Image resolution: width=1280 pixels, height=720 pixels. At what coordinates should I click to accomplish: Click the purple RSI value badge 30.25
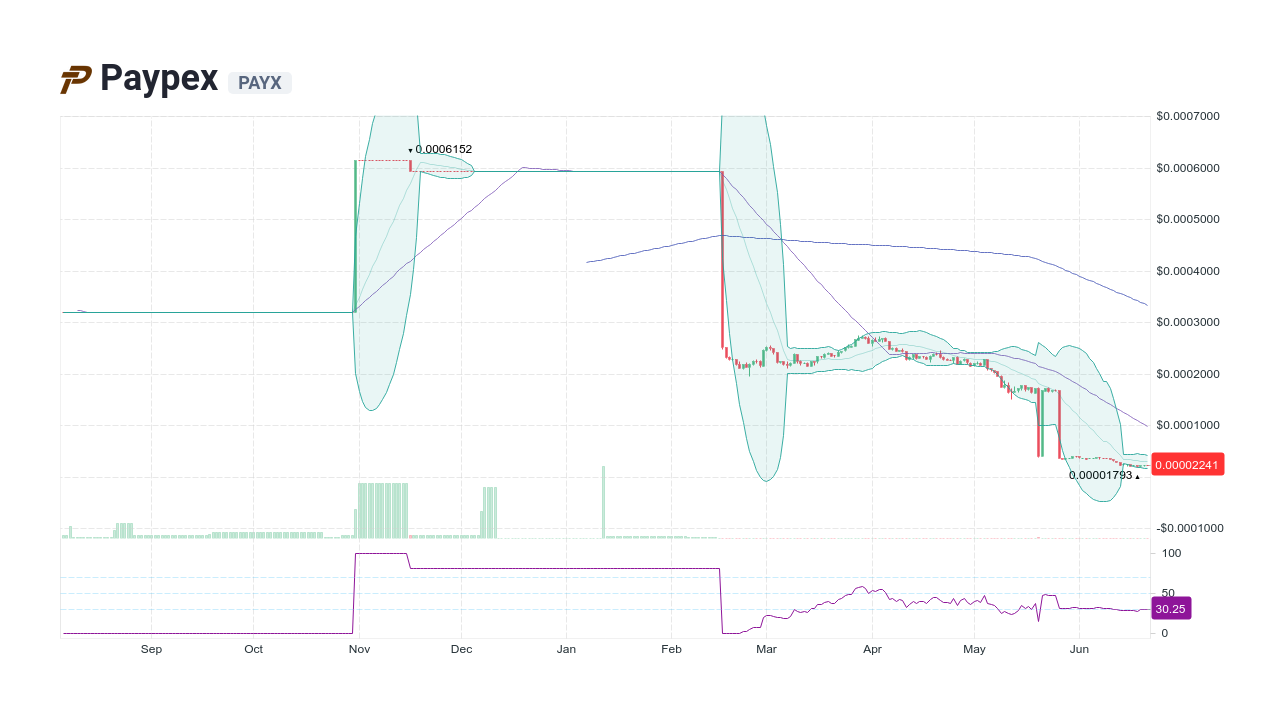click(1171, 608)
